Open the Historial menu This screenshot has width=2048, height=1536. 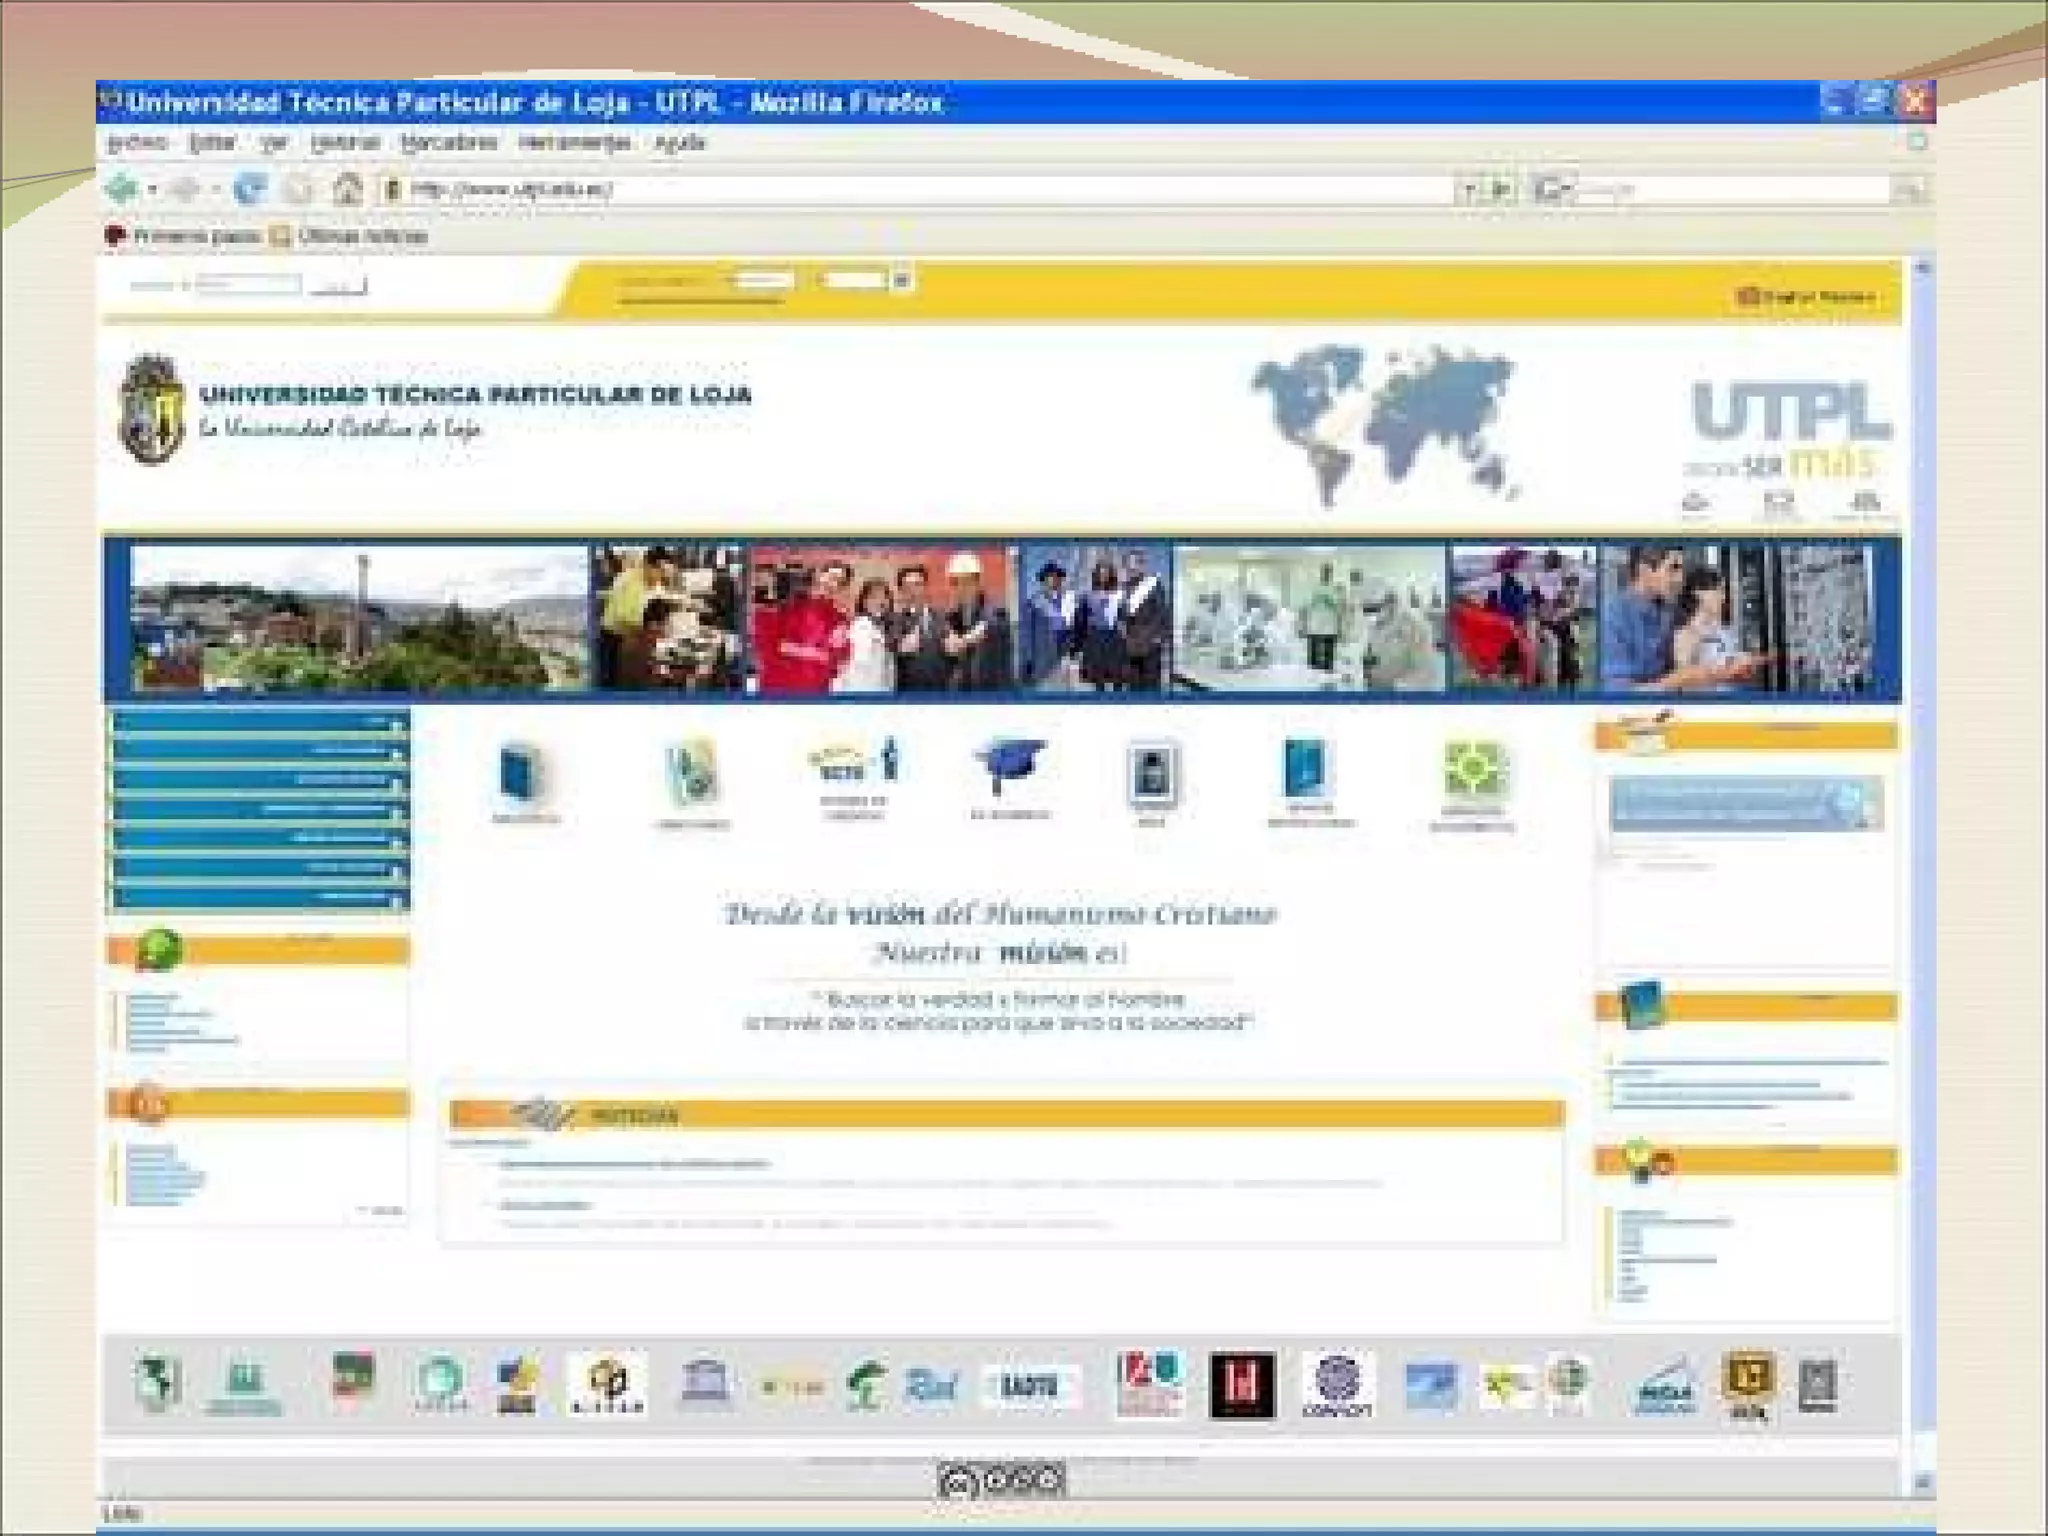344,143
